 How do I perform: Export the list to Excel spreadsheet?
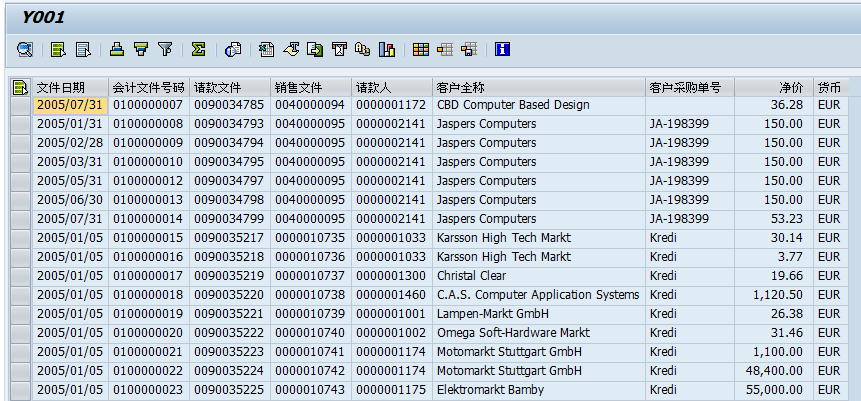[267, 49]
